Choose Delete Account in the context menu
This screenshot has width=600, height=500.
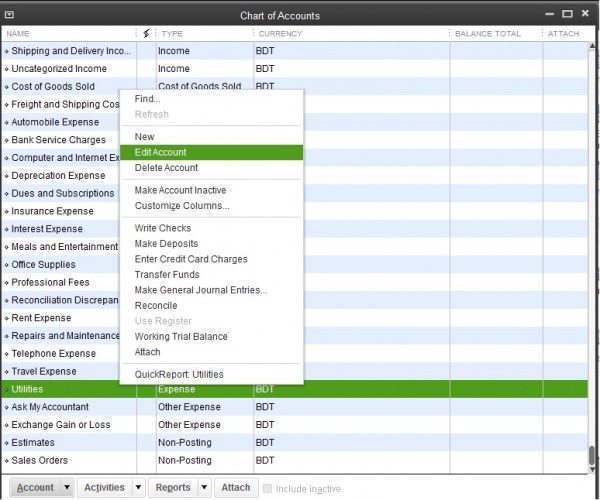point(165,168)
